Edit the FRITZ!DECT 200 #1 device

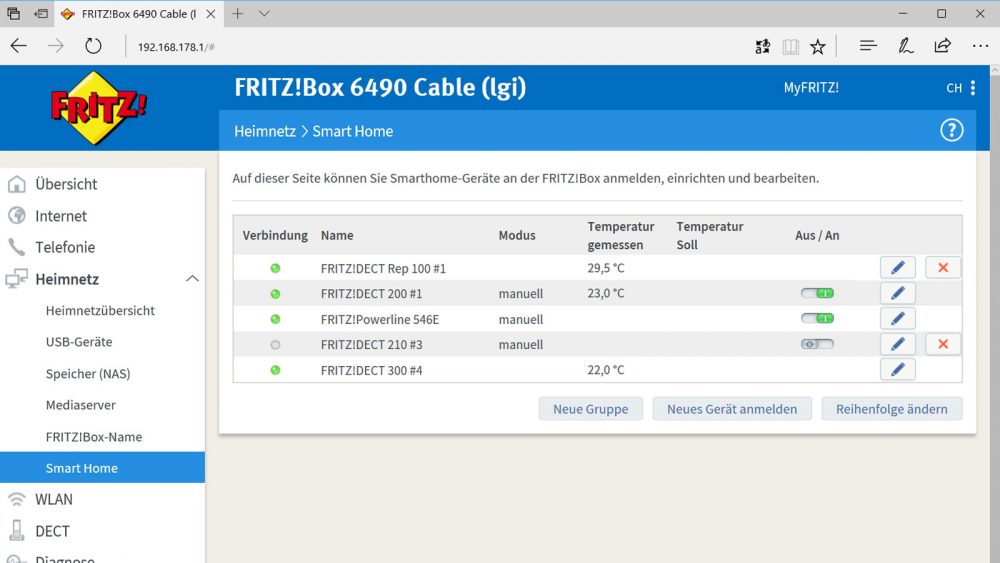[897, 293]
